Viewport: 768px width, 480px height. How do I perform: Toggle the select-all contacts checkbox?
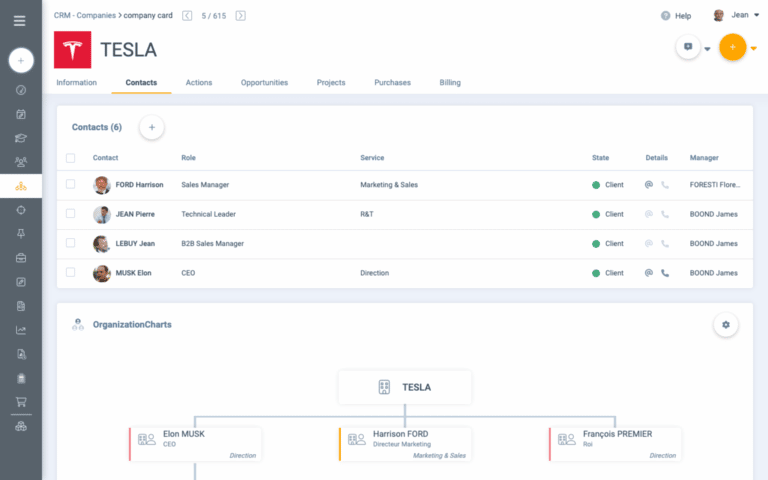point(71,158)
